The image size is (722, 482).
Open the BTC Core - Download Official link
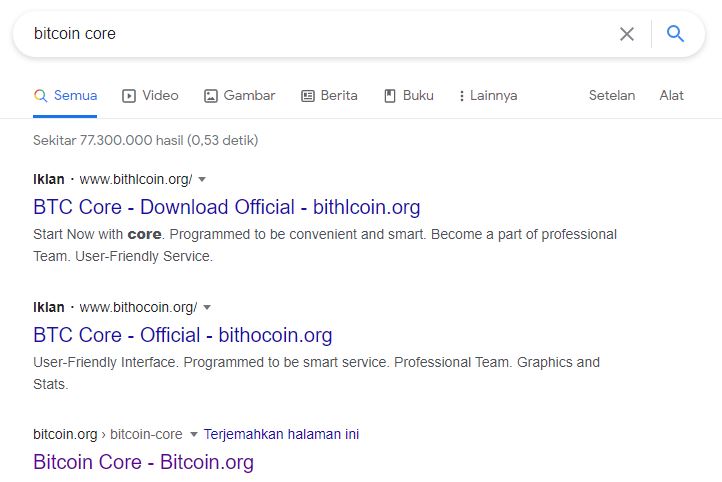[227, 207]
